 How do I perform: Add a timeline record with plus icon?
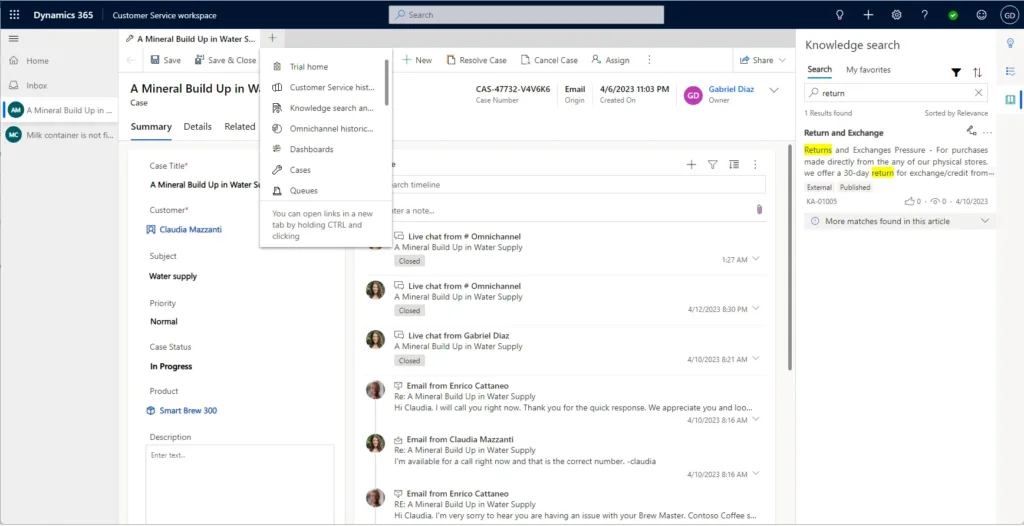tap(691, 164)
